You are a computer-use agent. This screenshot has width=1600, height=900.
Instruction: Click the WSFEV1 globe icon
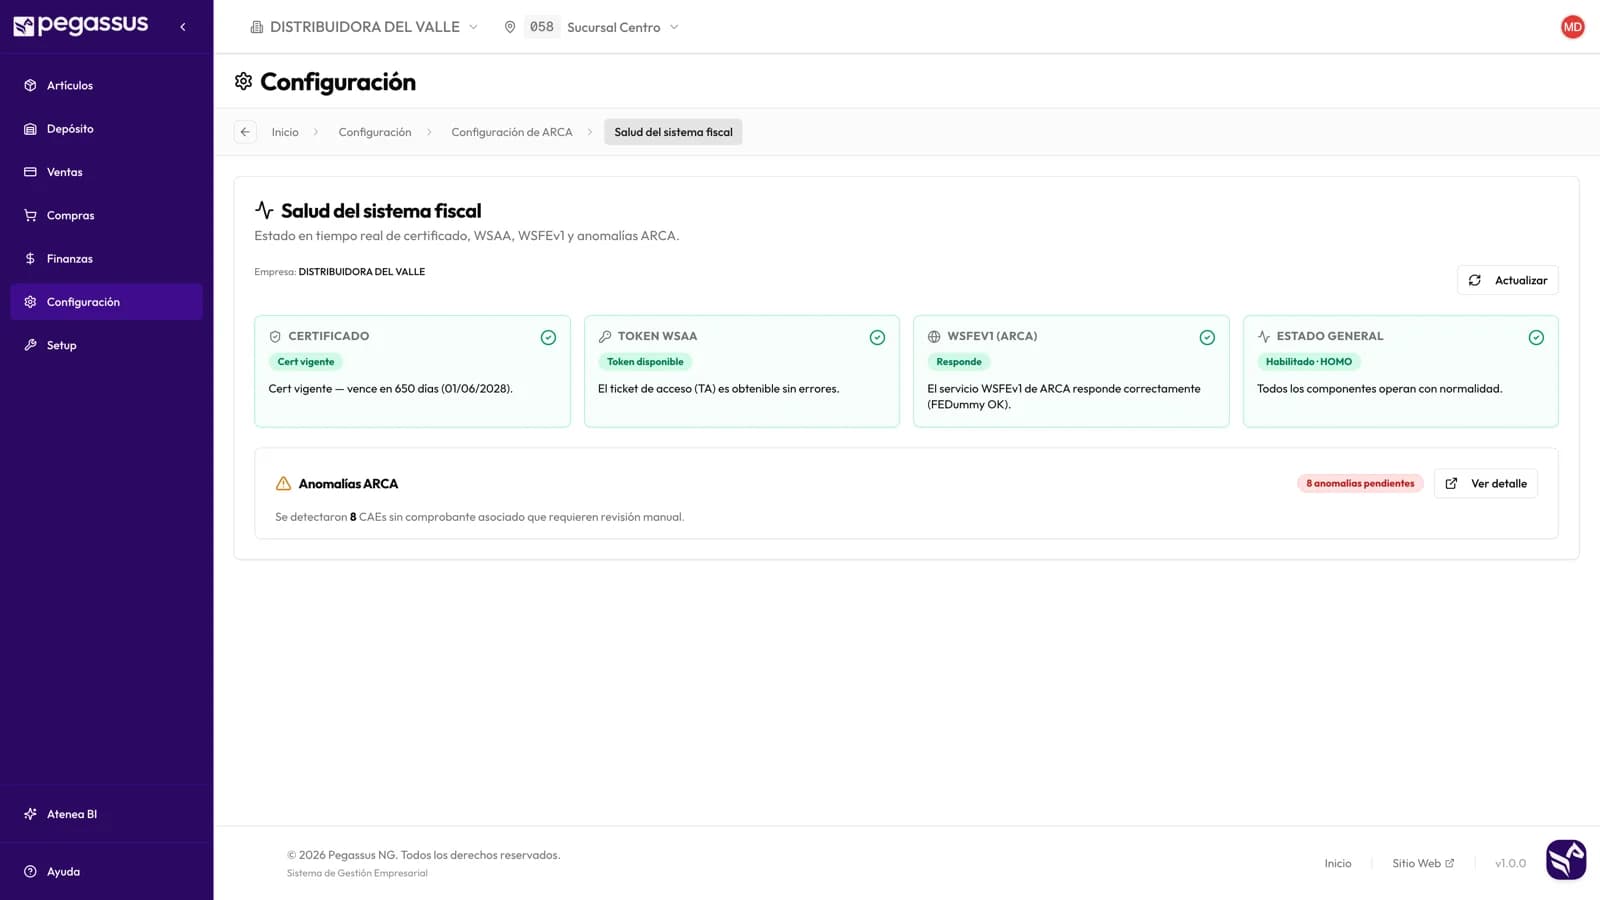[x=934, y=337]
